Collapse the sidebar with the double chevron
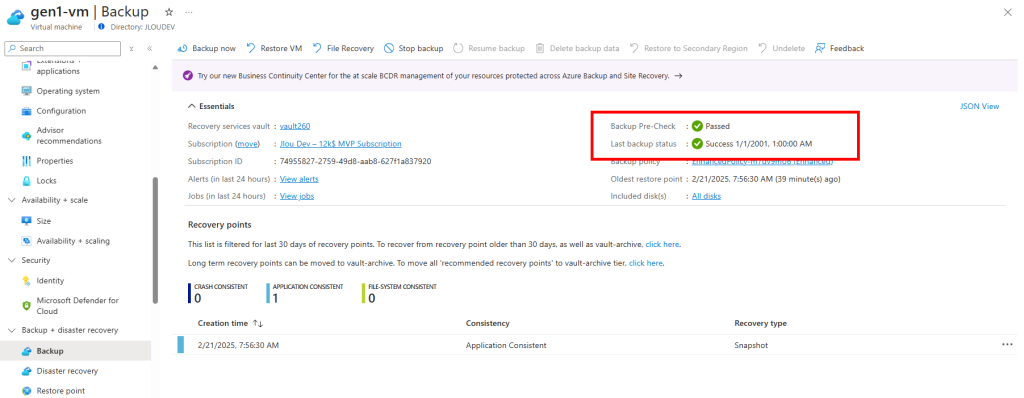Viewport: 1024px width, 398px height. click(x=150, y=48)
